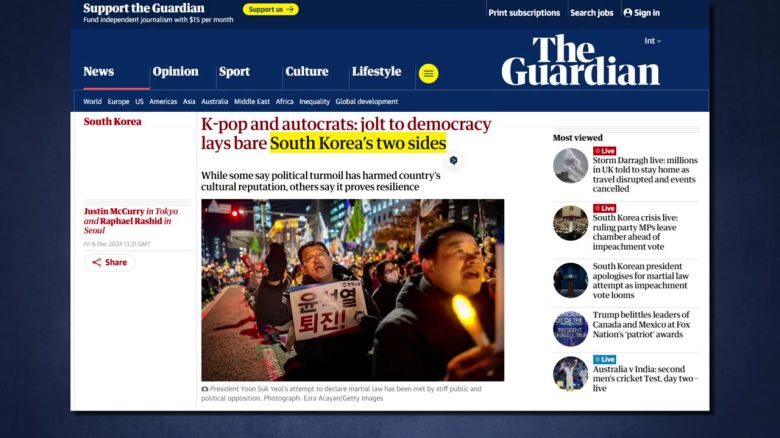Open the main protest photo of article
780x438 pixels.
pyautogui.click(x=353, y=290)
